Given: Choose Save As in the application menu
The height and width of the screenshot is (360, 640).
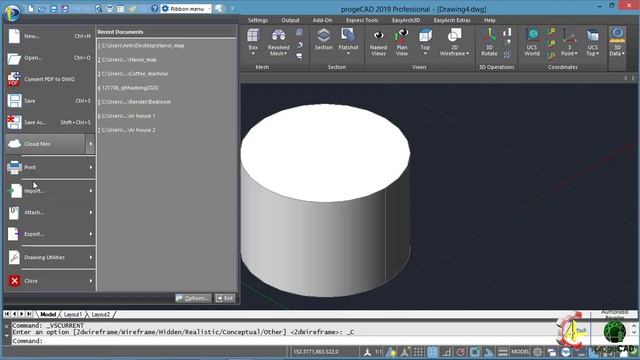Looking at the screenshot, I should 50,122.
